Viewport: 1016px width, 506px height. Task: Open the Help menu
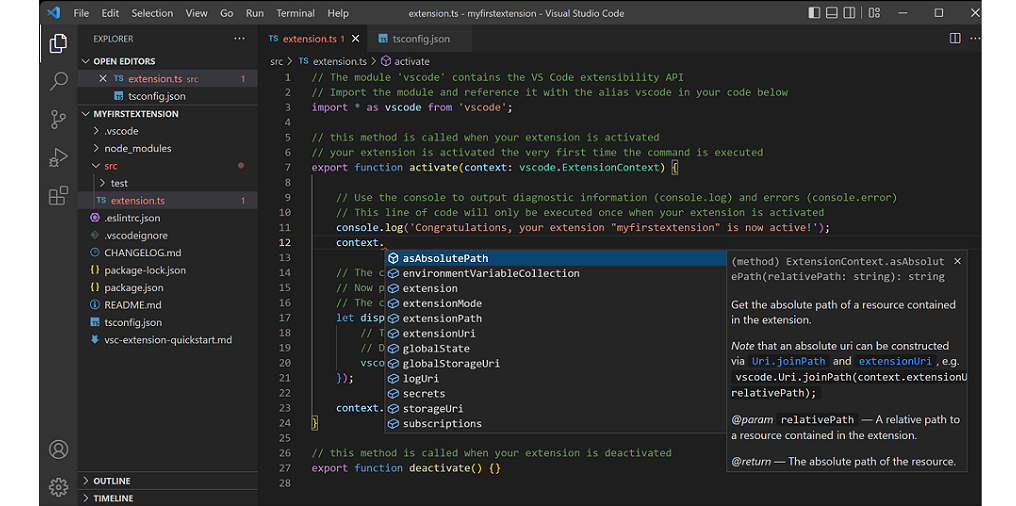[x=338, y=13]
